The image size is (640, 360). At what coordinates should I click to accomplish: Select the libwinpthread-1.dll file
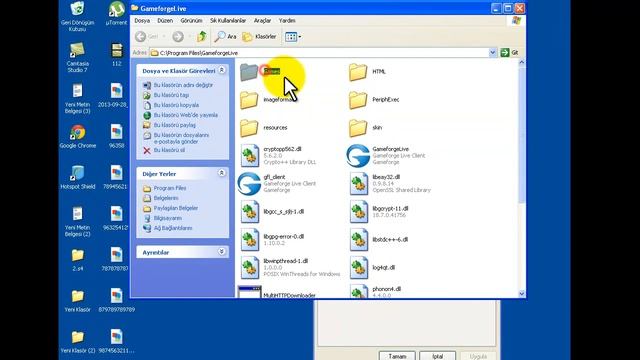[290, 267]
